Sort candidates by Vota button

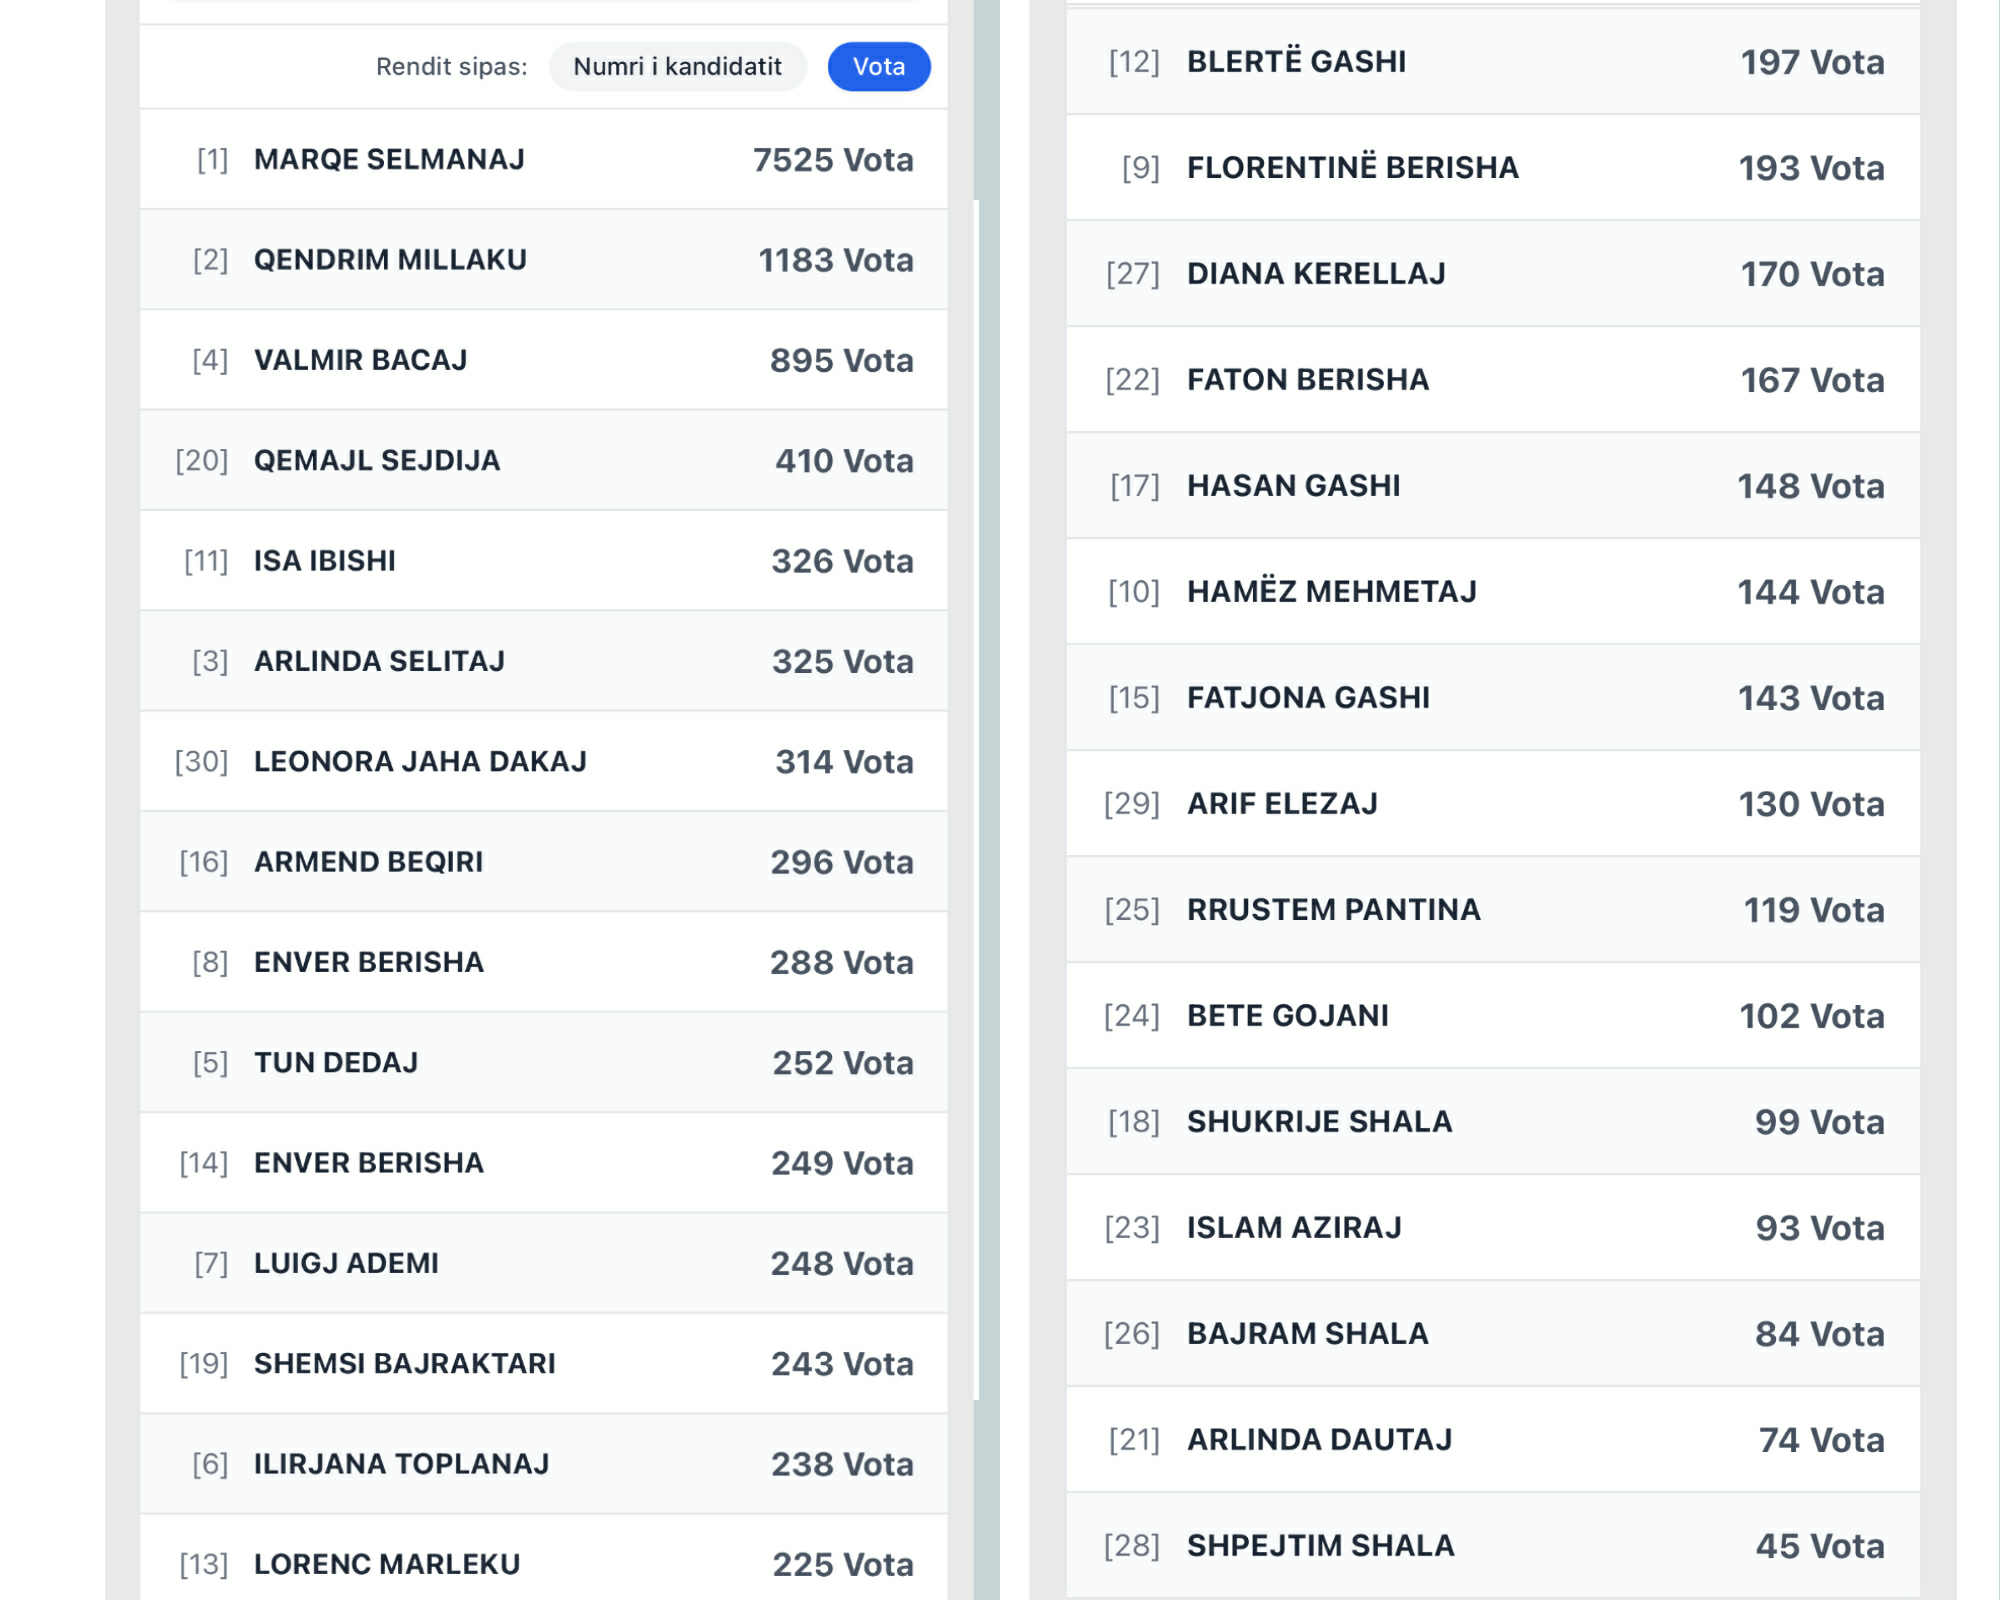pos(878,67)
